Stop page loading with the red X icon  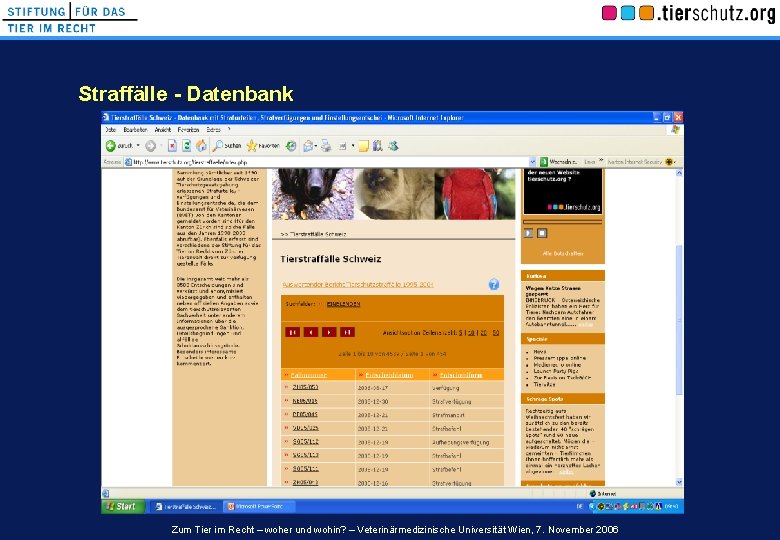tap(172, 146)
